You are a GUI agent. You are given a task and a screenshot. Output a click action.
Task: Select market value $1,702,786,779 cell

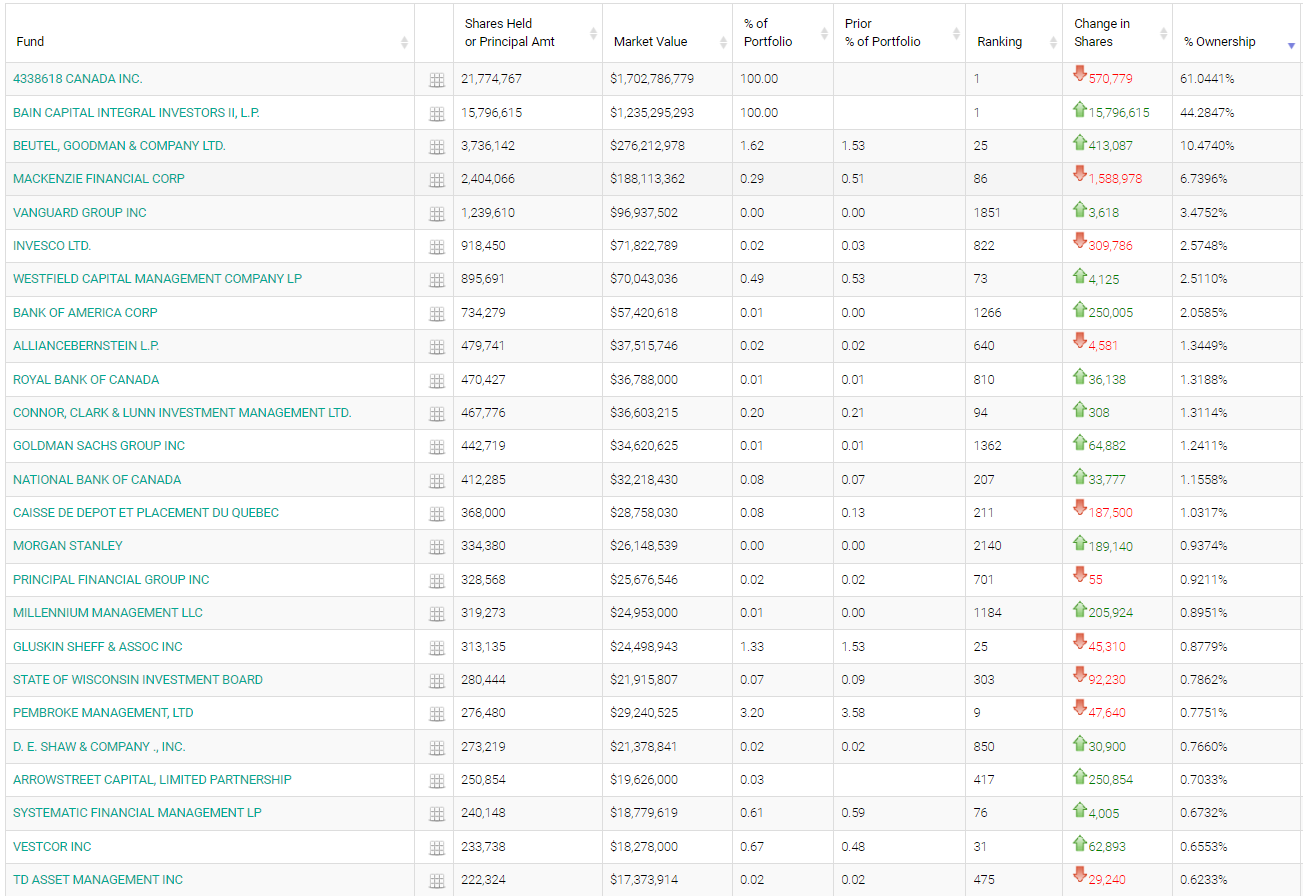667,79
